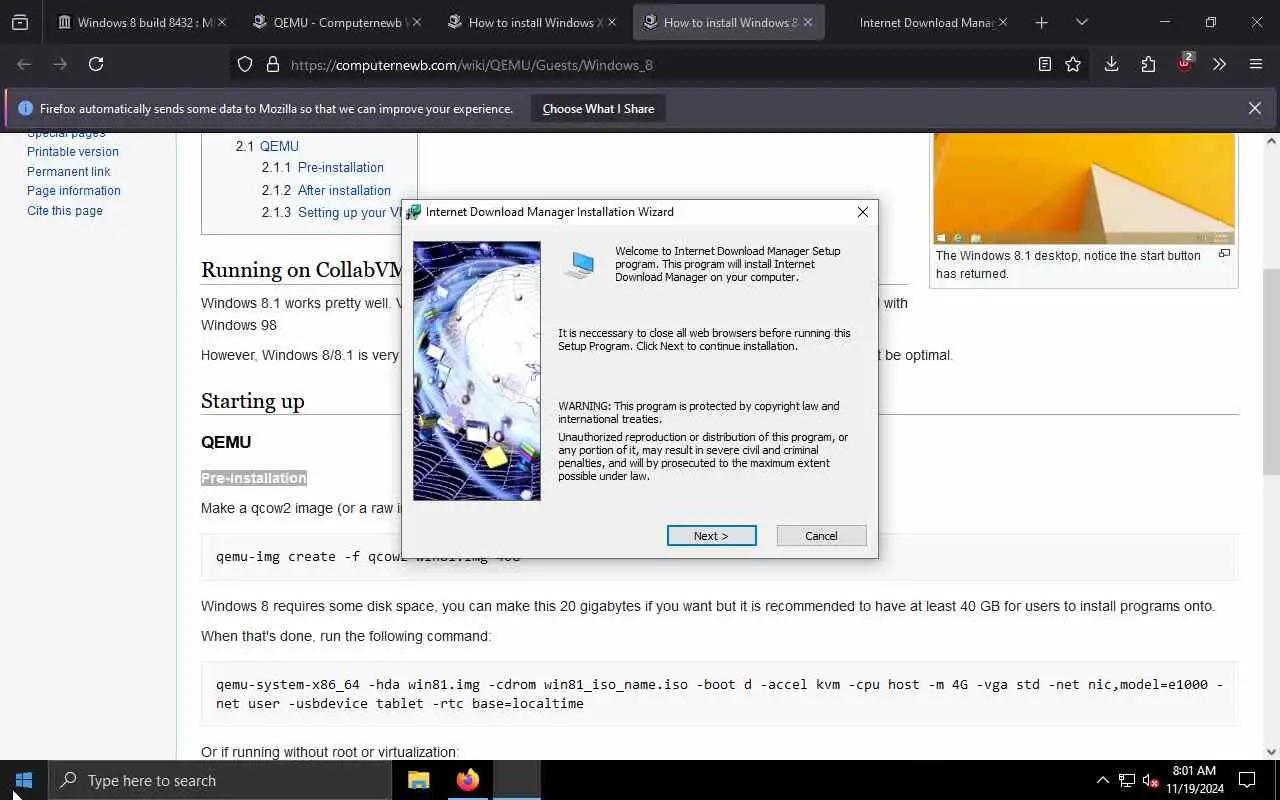Image resolution: width=1280 pixels, height=800 pixels.
Task: Close the active How to install Windows 8 tab
Action: 807,22
